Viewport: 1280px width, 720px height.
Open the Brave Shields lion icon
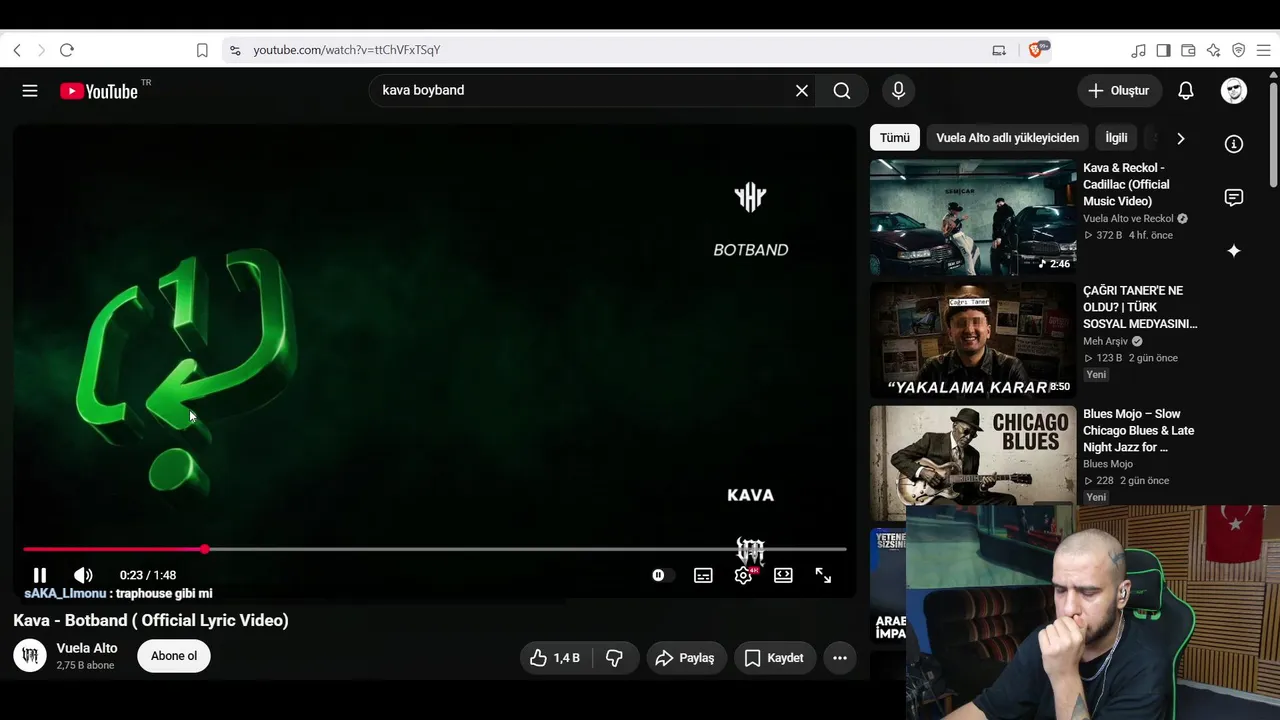pyautogui.click(x=1036, y=50)
